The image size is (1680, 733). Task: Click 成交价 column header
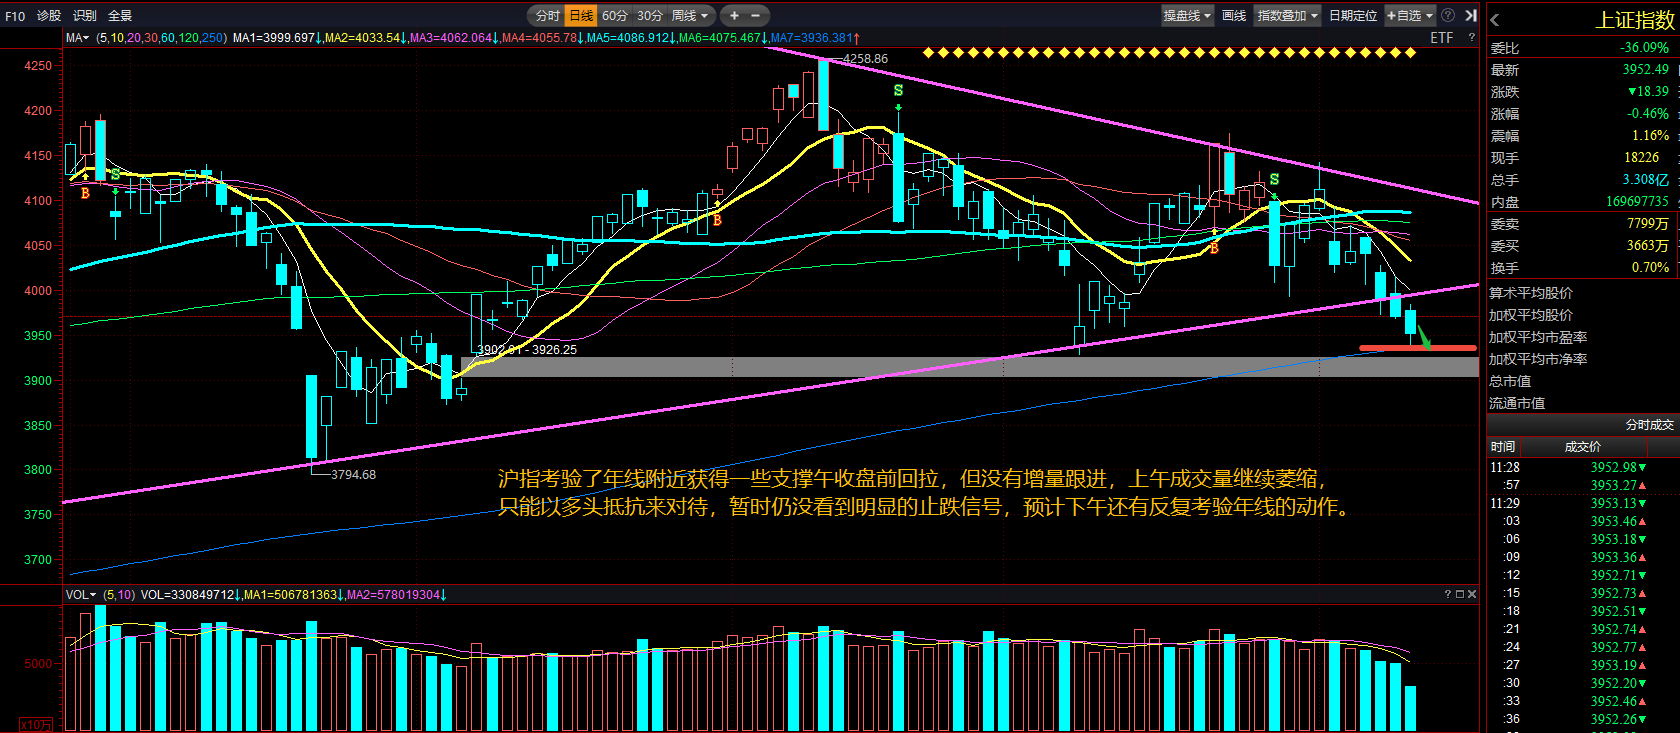[x=1582, y=447]
